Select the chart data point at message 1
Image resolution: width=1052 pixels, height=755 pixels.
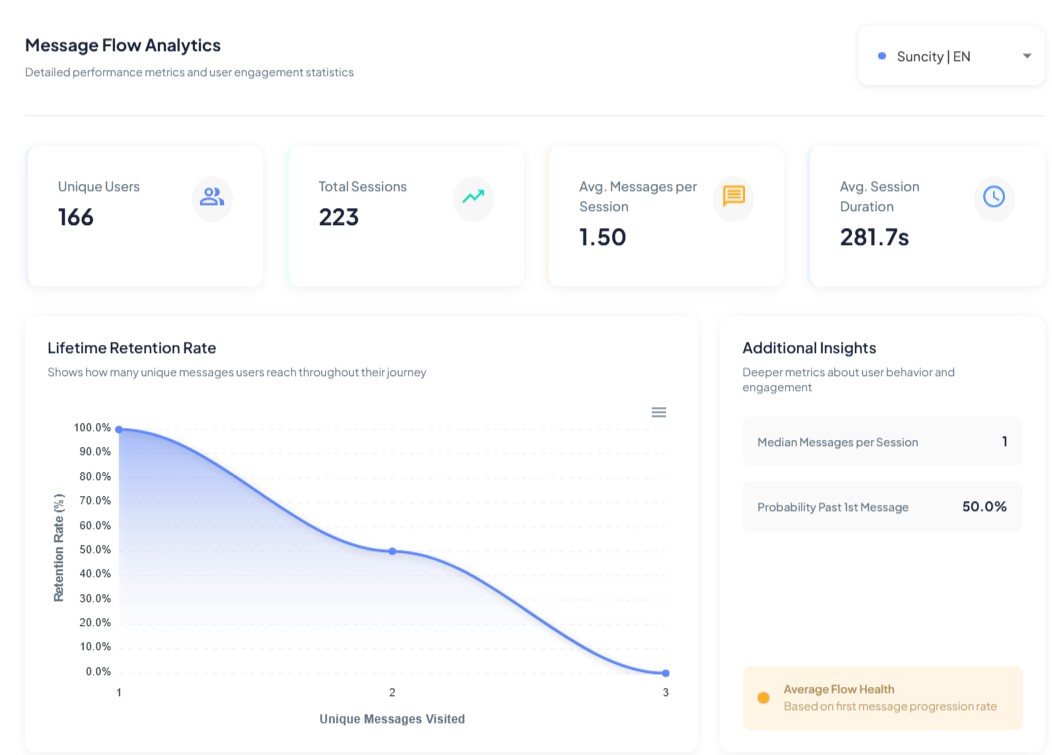[x=119, y=429]
